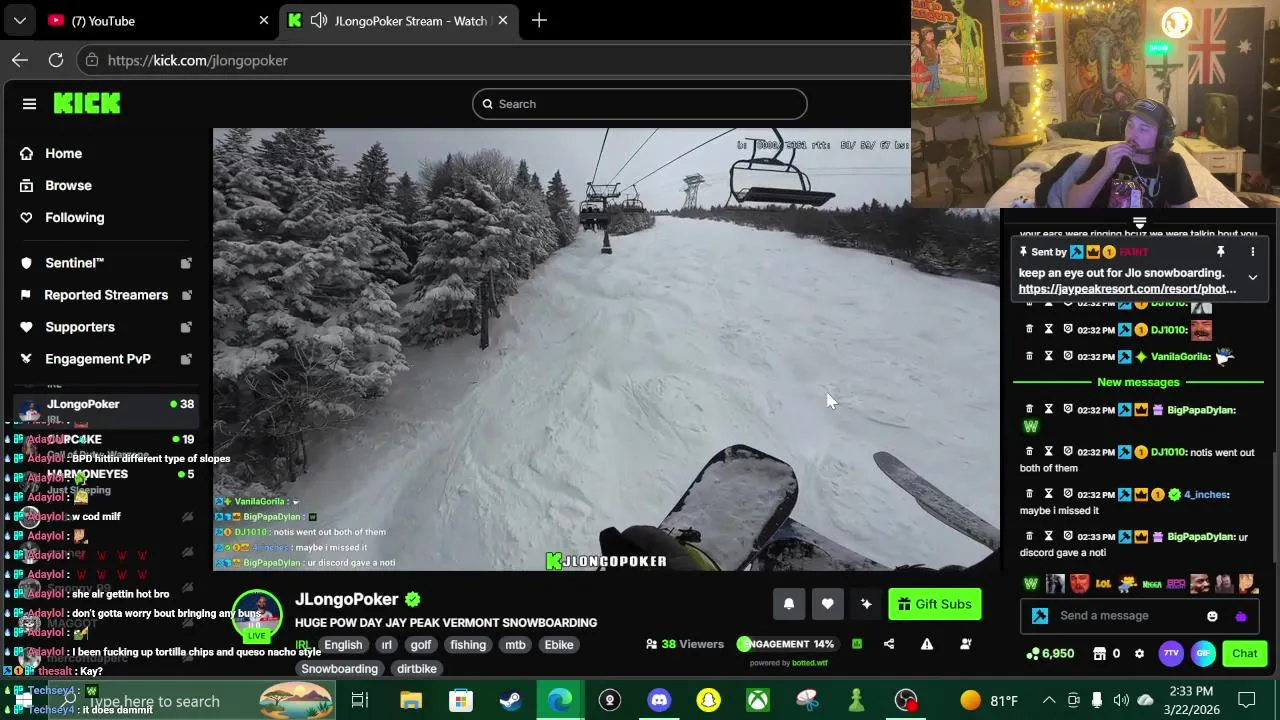Open Steam from the taskbar
This screenshot has width=1280, height=720.
(x=510, y=700)
